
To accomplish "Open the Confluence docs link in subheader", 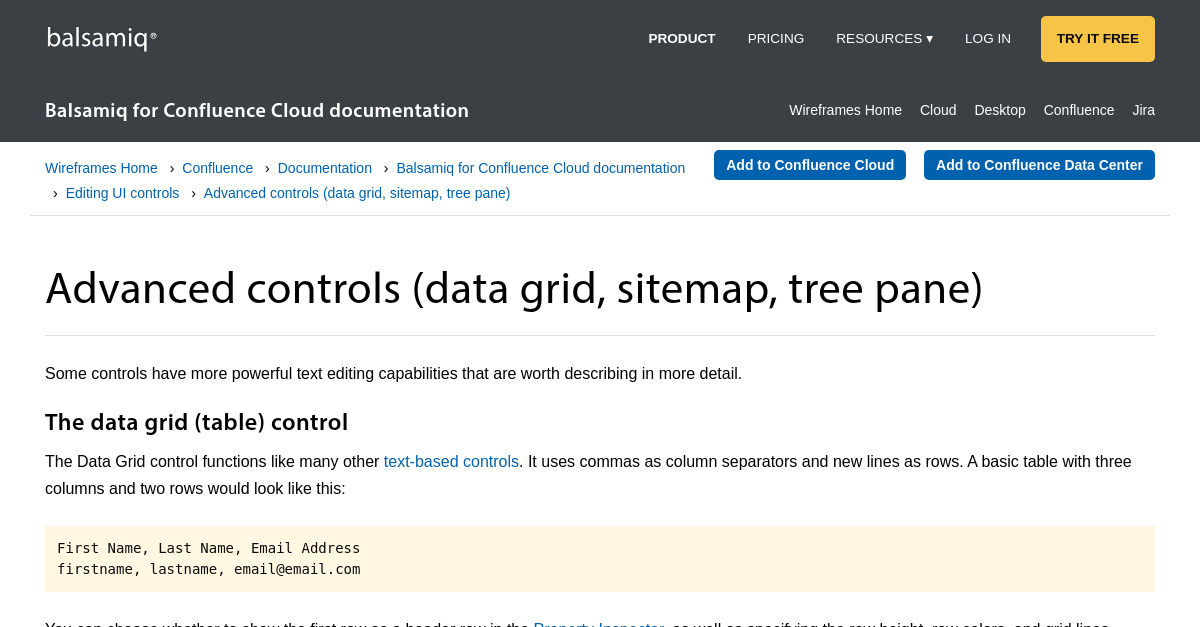I will 1079,110.
